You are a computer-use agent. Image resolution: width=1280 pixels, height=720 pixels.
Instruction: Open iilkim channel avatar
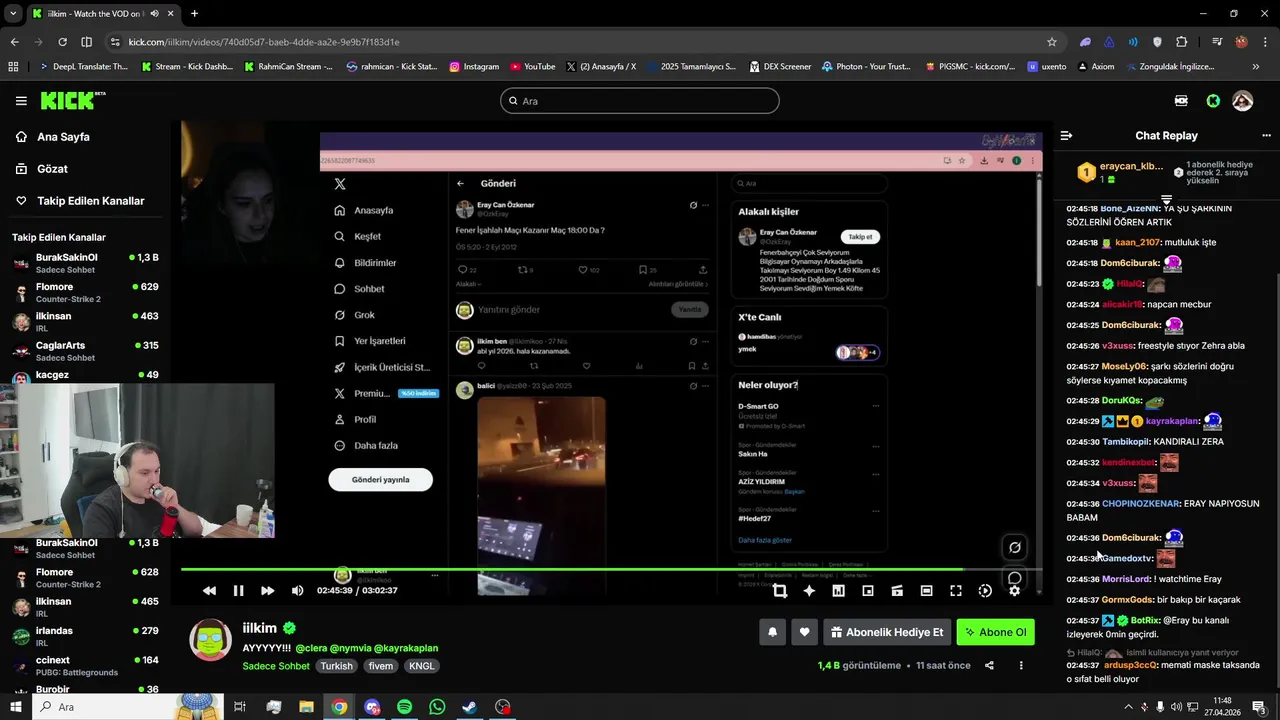coord(210,640)
